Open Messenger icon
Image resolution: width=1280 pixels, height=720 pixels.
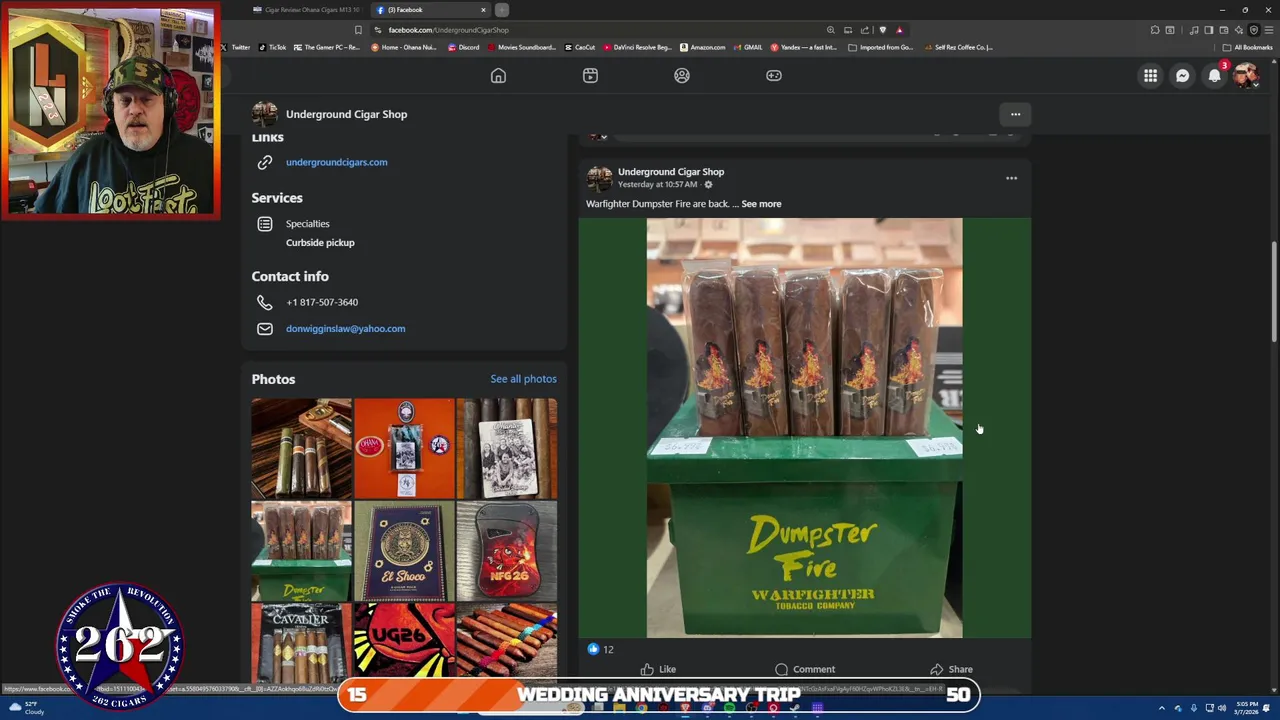[x=1183, y=76]
